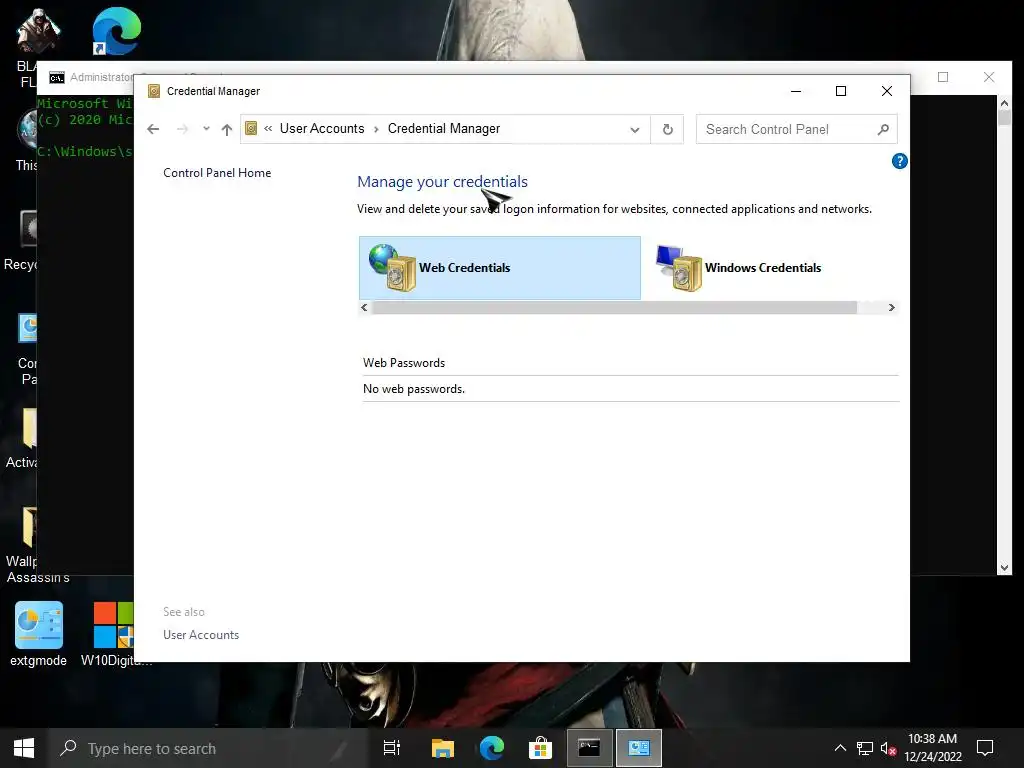Viewport: 1024px width, 768px height.
Task: Open Microsoft Store from taskbar
Action: [x=540, y=748]
